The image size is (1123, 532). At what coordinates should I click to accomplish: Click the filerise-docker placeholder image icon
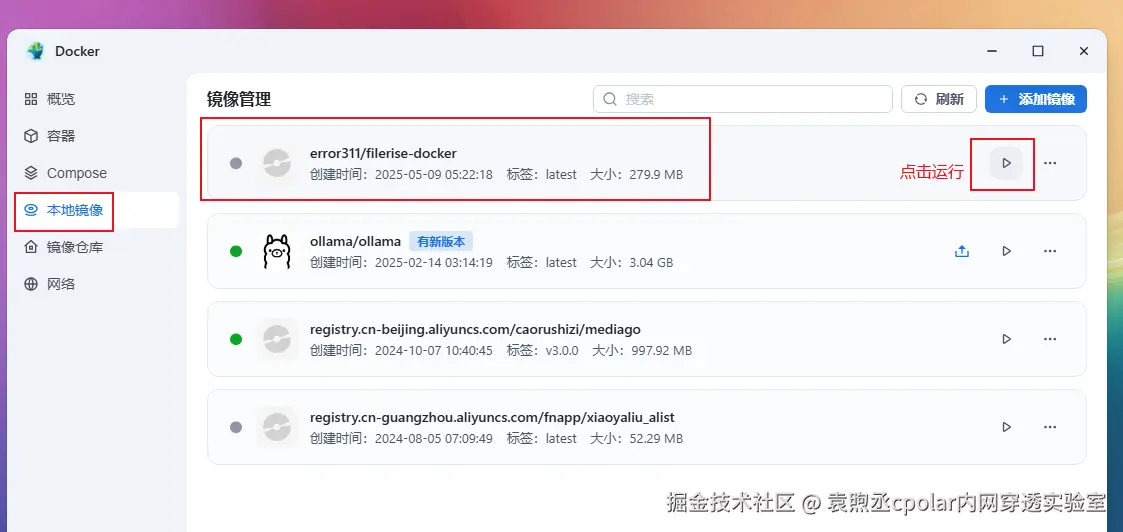click(276, 163)
